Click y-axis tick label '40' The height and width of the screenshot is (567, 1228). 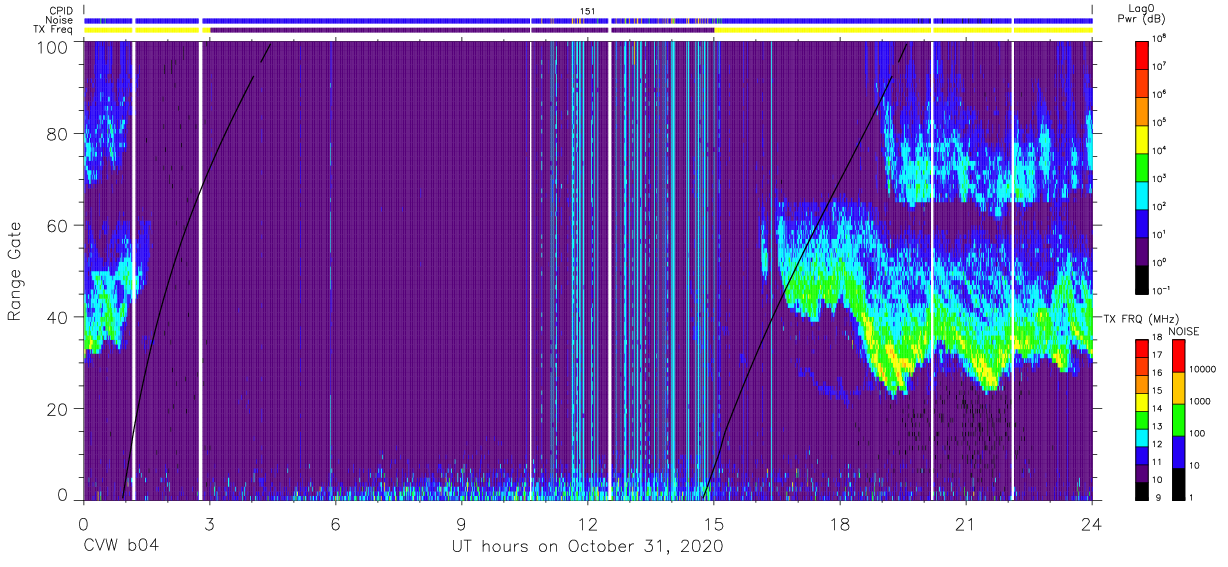click(58, 317)
